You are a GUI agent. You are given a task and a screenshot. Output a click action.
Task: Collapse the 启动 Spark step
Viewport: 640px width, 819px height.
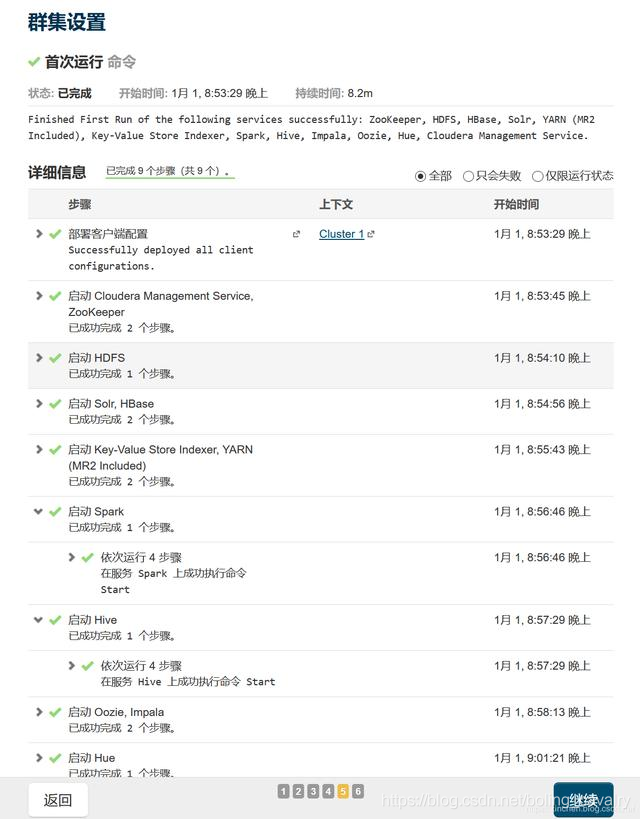38,511
